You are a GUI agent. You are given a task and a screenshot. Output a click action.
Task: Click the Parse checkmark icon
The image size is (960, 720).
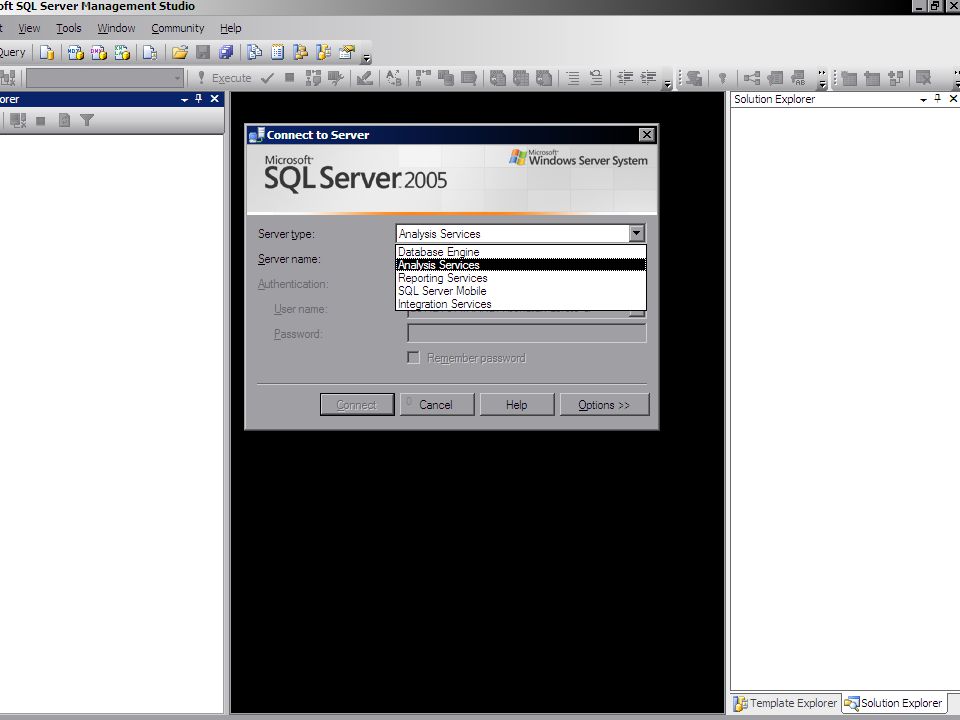[267, 78]
